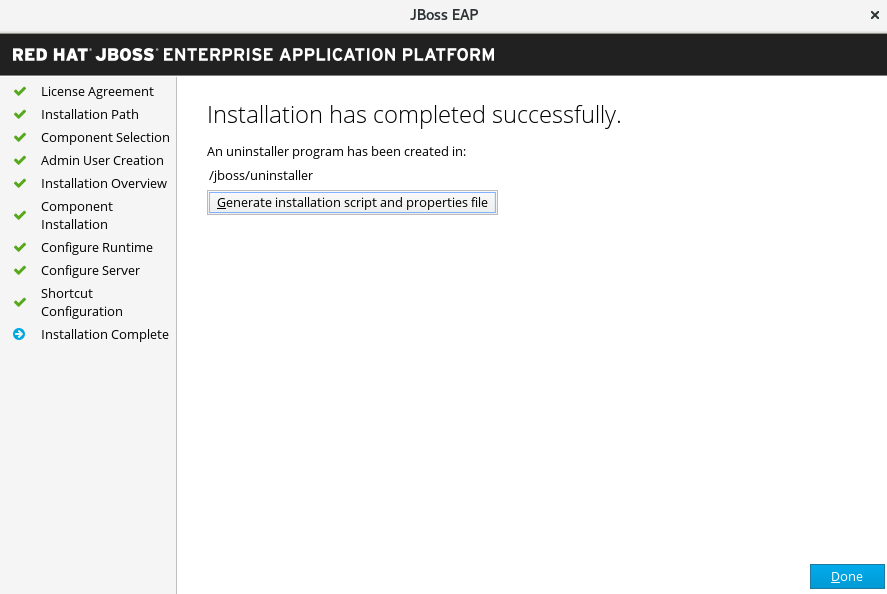Click the Configure Runtime checkmark icon

click(19, 248)
